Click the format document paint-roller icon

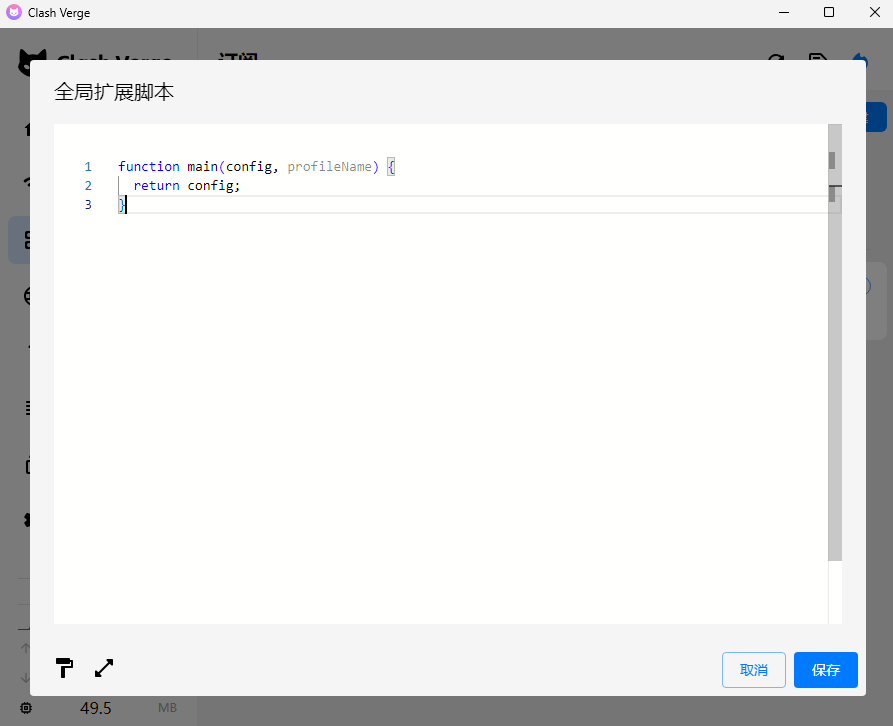click(65, 668)
